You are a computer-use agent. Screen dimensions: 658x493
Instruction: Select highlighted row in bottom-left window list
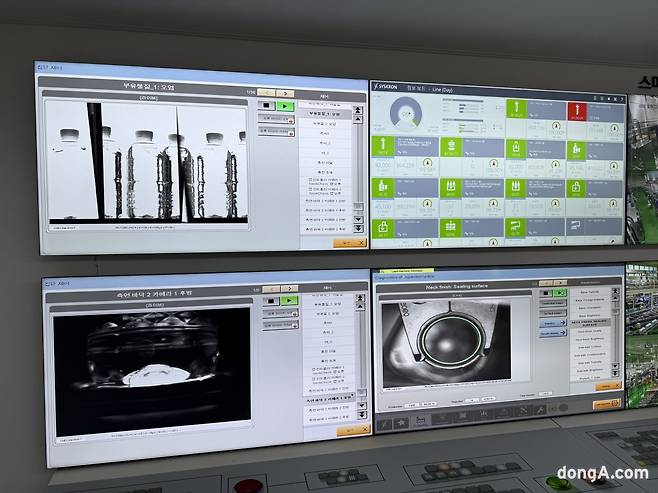(x=329, y=398)
